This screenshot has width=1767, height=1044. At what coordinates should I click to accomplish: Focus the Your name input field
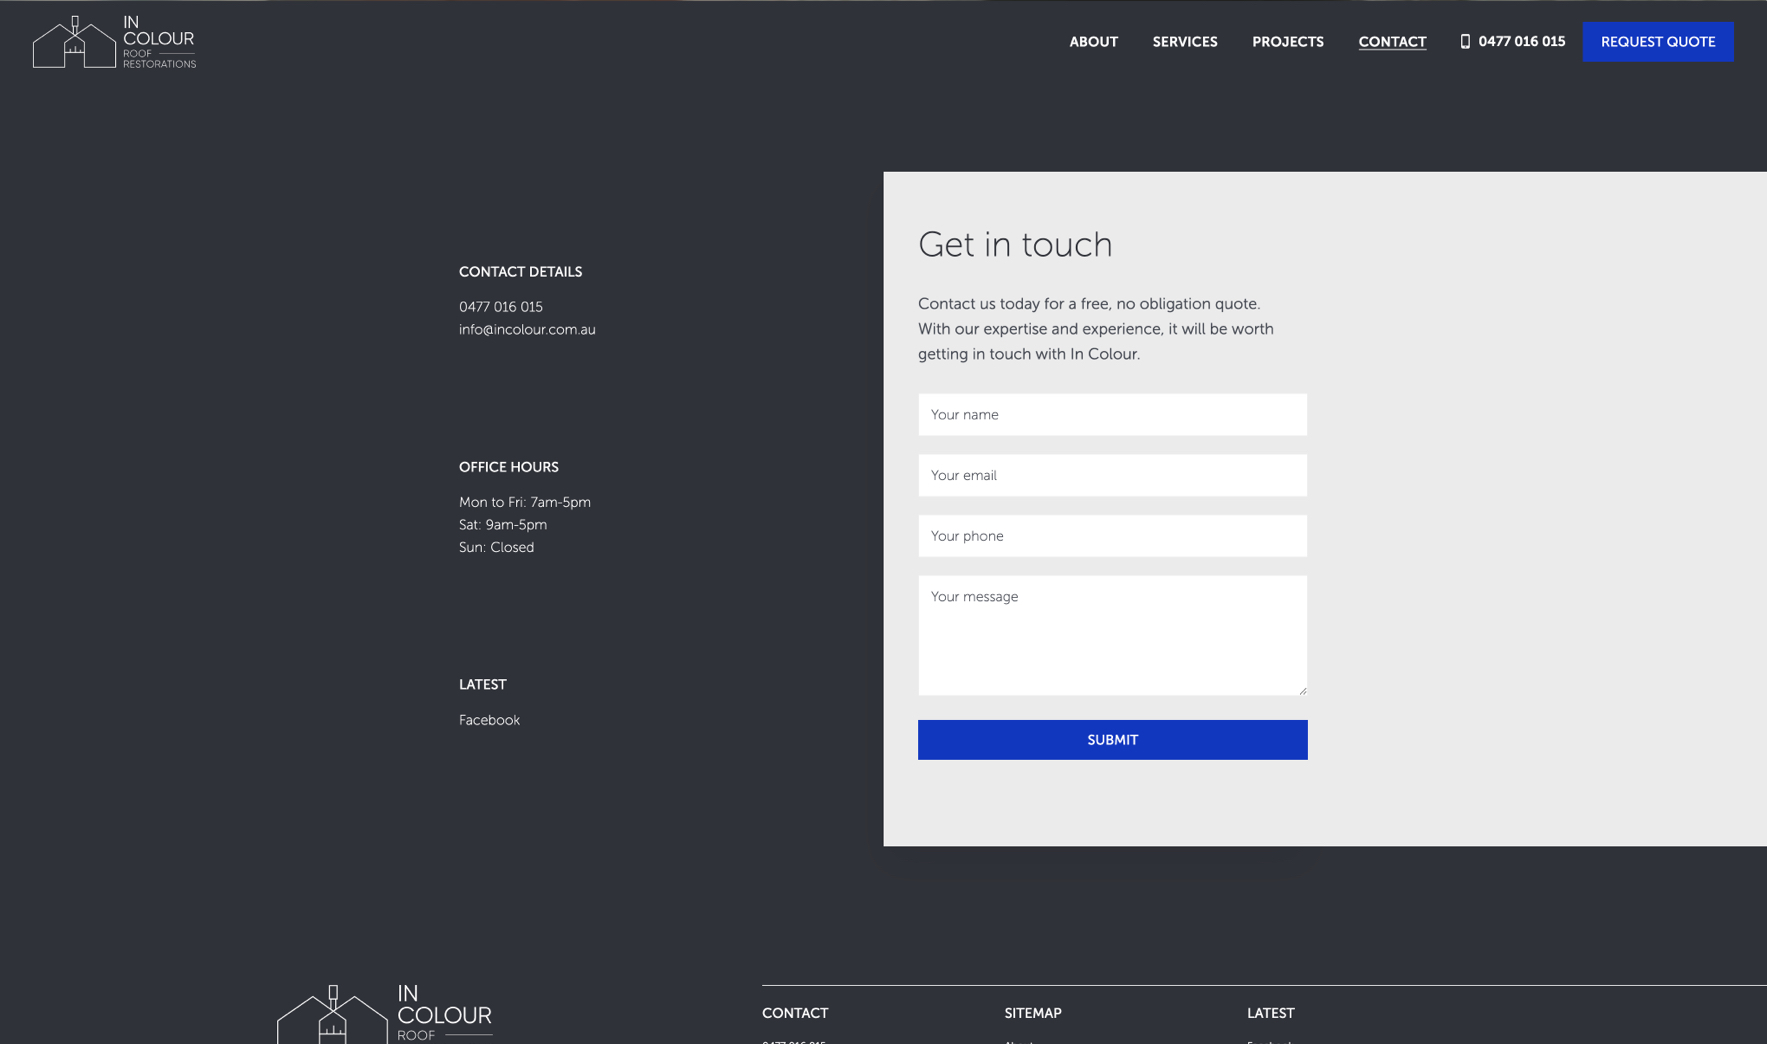pyautogui.click(x=1112, y=415)
